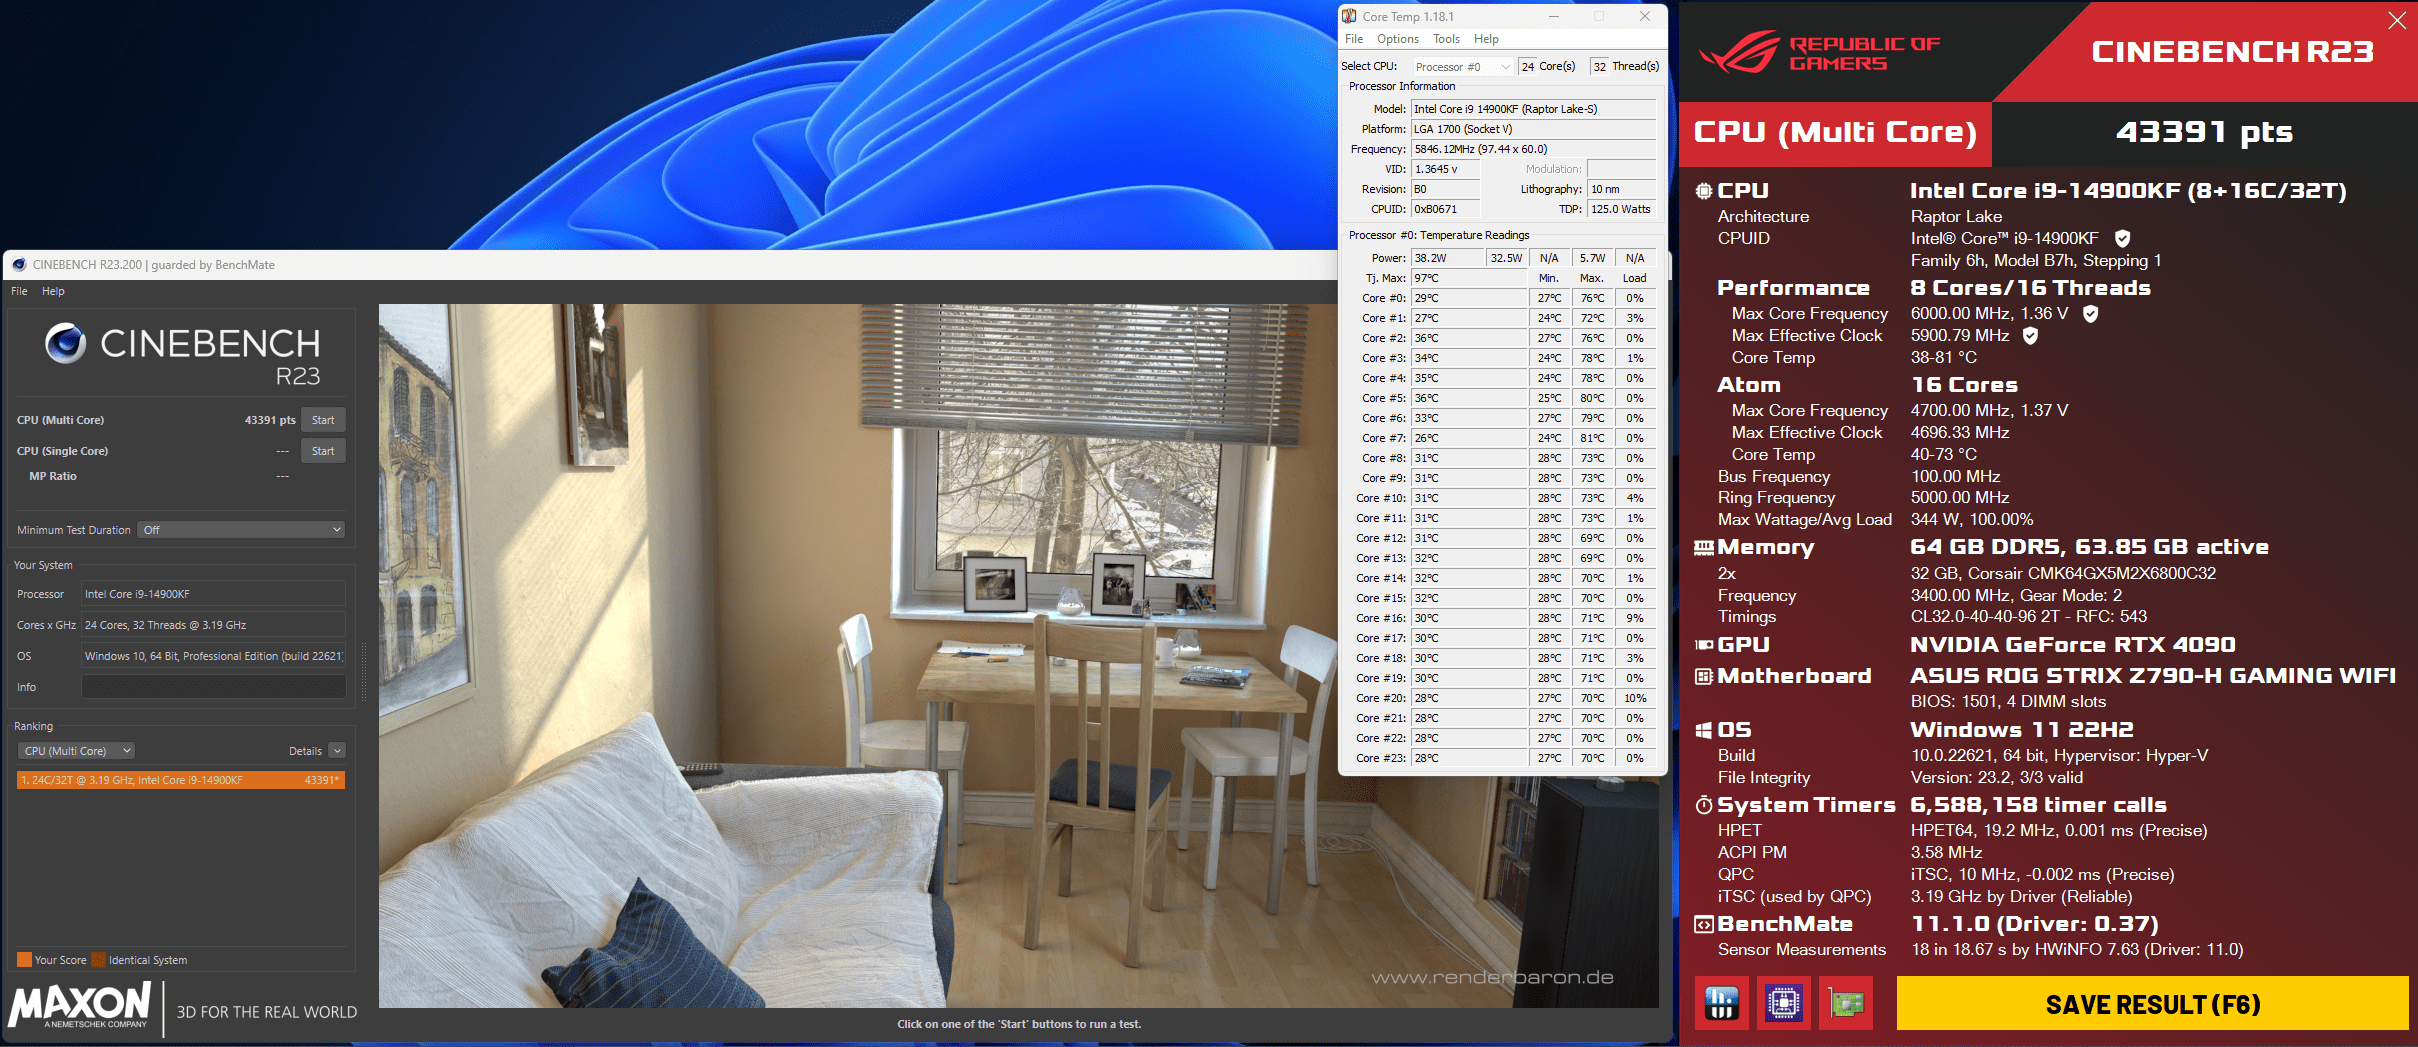This screenshot has height=1047, width=2418.
Task: Click the shield beside 6000.00 MHz, 1.36 V
Action: (x=2090, y=314)
